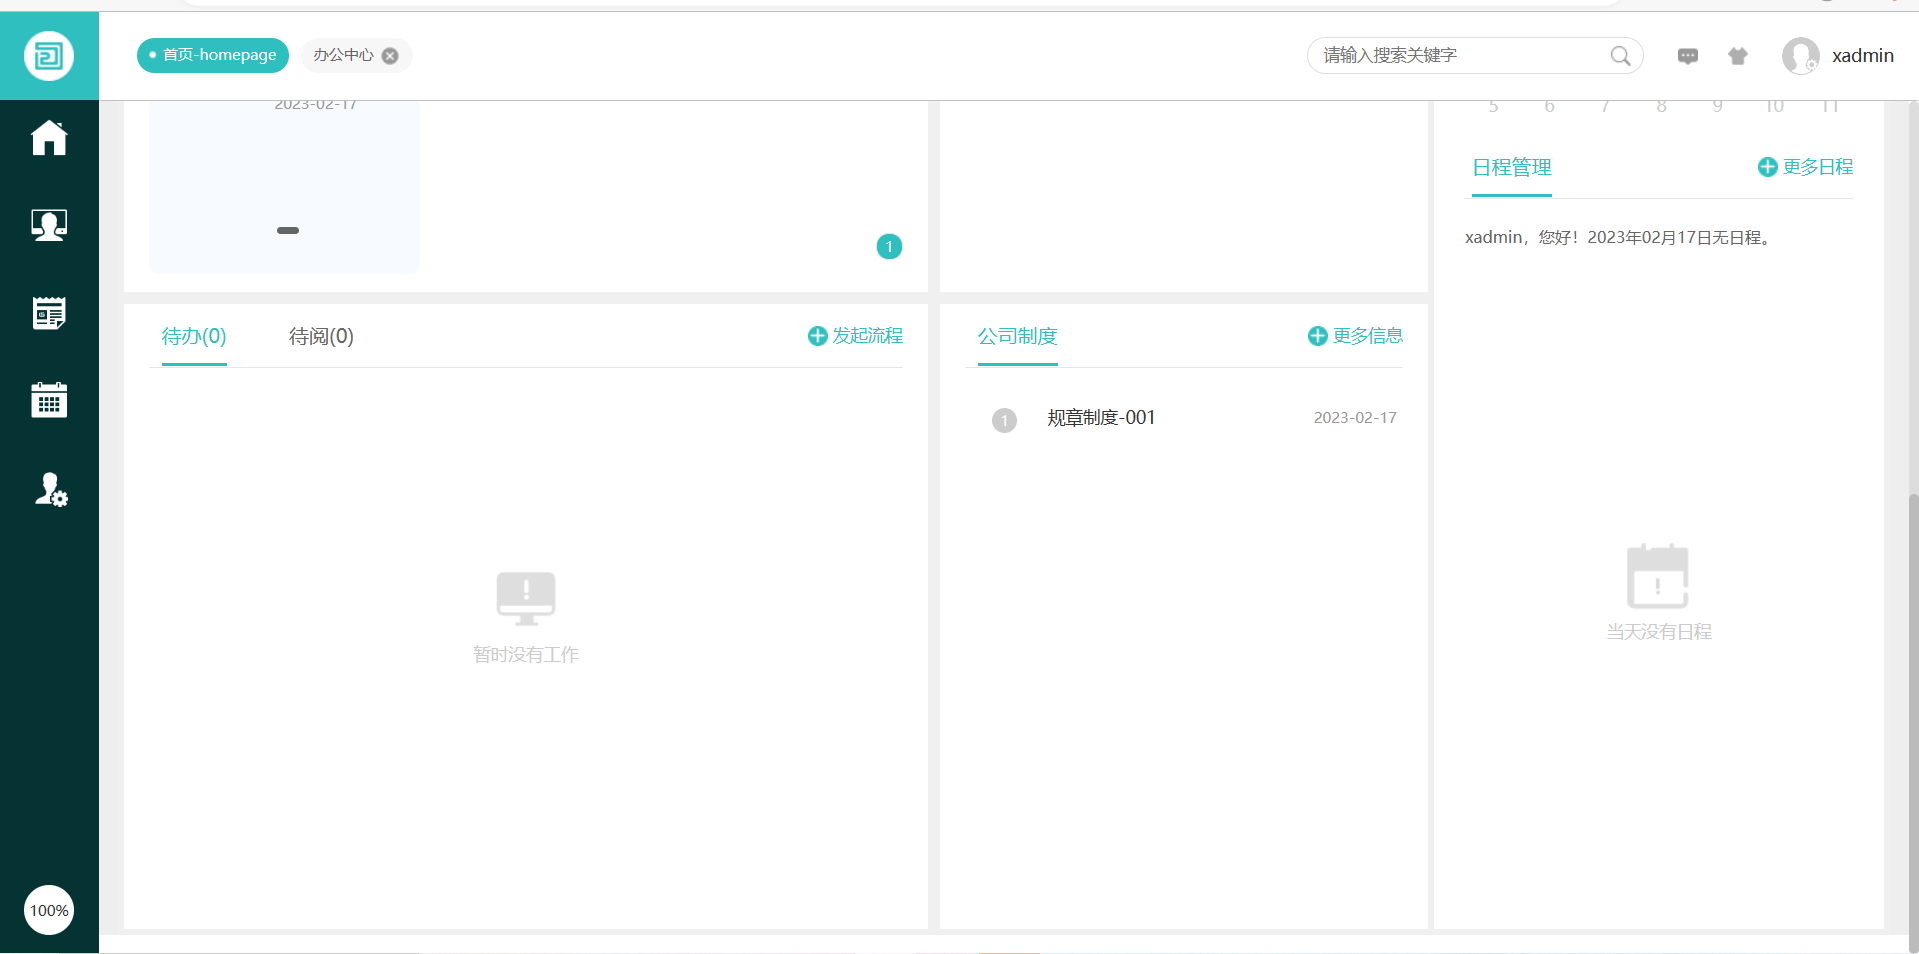This screenshot has width=1919, height=954.
Task: Open the xadmin user menu
Action: (x=1862, y=56)
